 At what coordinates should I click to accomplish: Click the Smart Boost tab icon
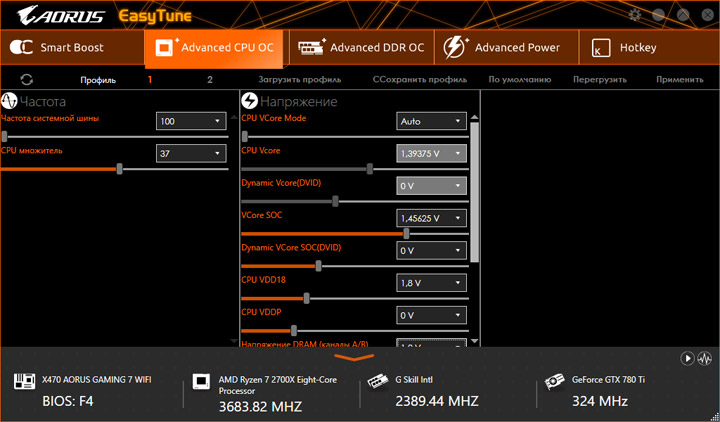click(21, 47)
